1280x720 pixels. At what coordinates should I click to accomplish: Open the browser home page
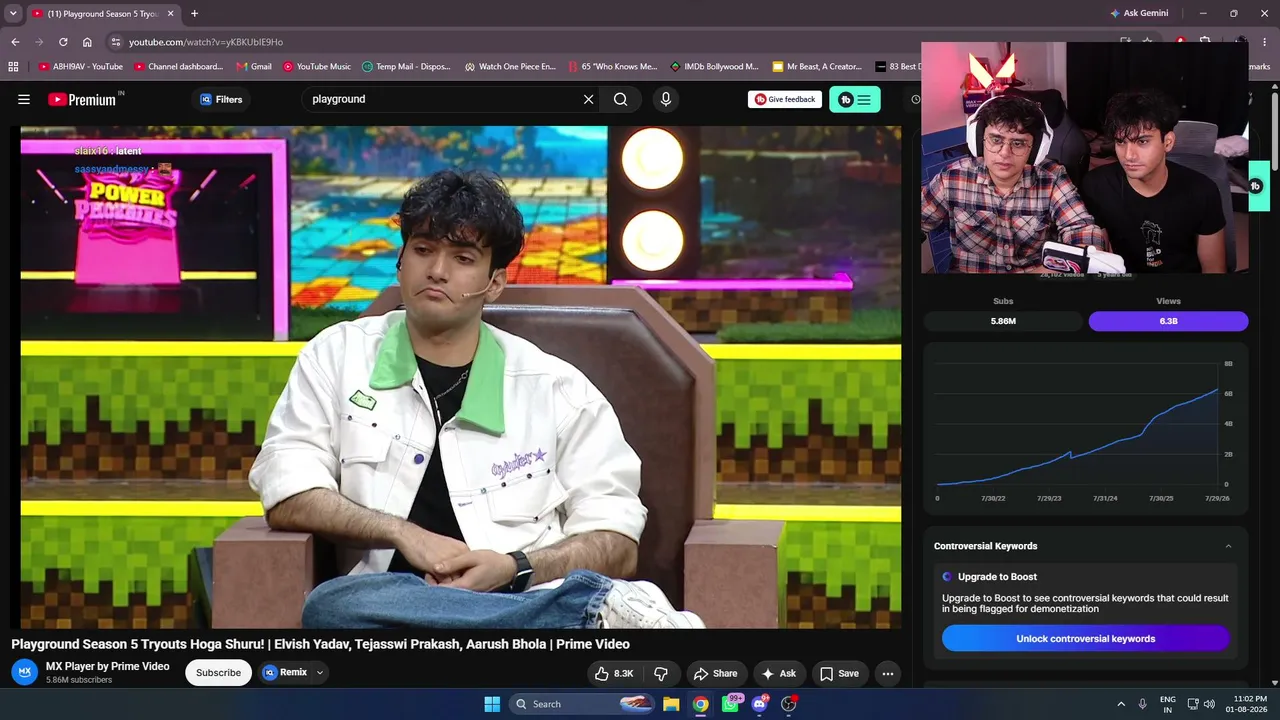[x=87, y=42]
